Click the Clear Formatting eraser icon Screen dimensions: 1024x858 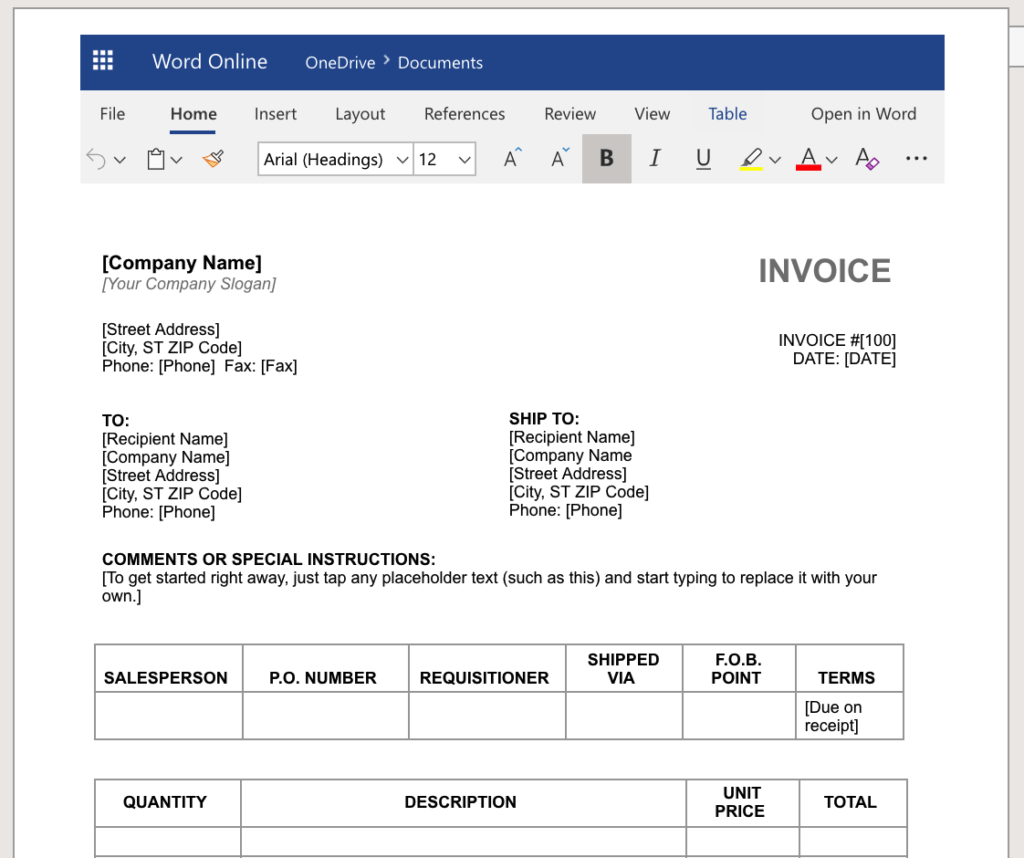pyautogui.click(x=867, y=158)
